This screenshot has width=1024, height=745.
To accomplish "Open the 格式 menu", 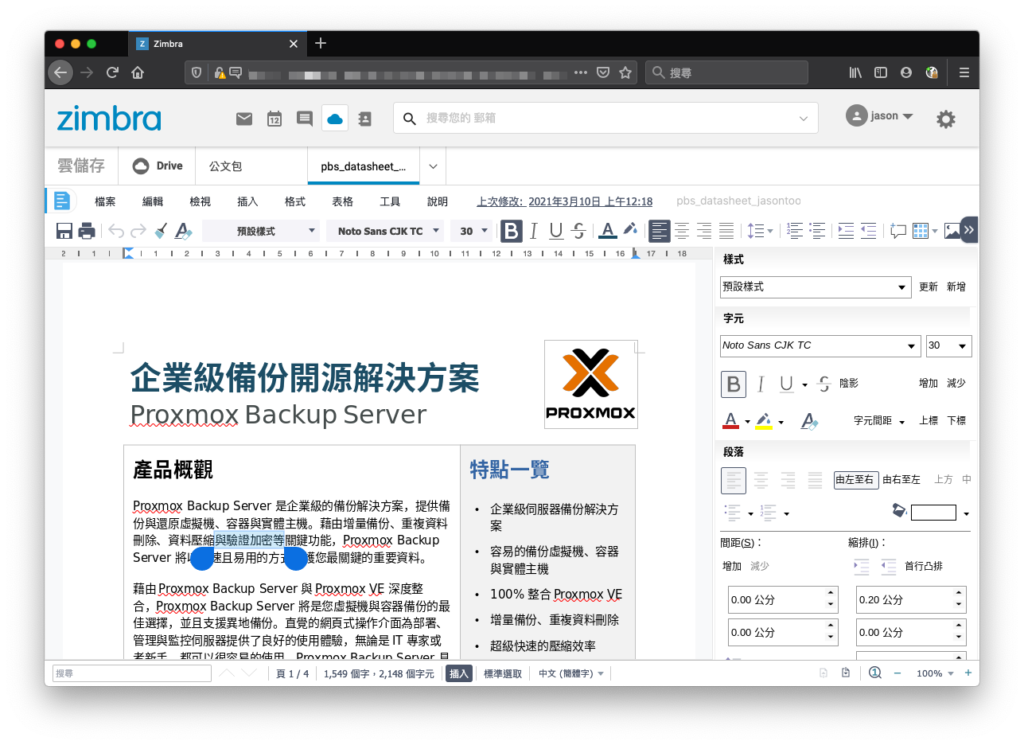I will point(295,202).
